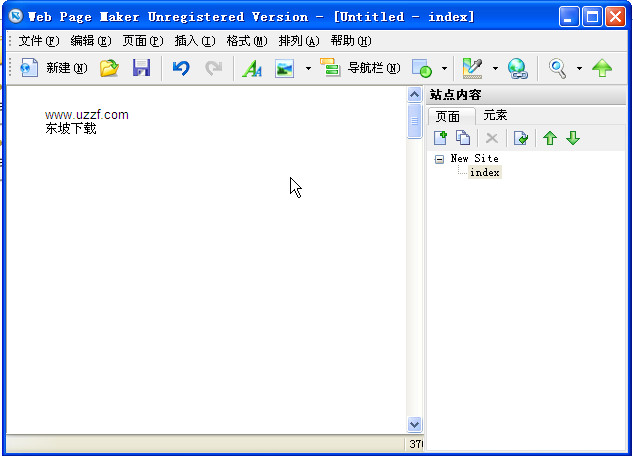Open an existing file with the folder icon
Screen dimensions: 633x456
click(109, 67)
